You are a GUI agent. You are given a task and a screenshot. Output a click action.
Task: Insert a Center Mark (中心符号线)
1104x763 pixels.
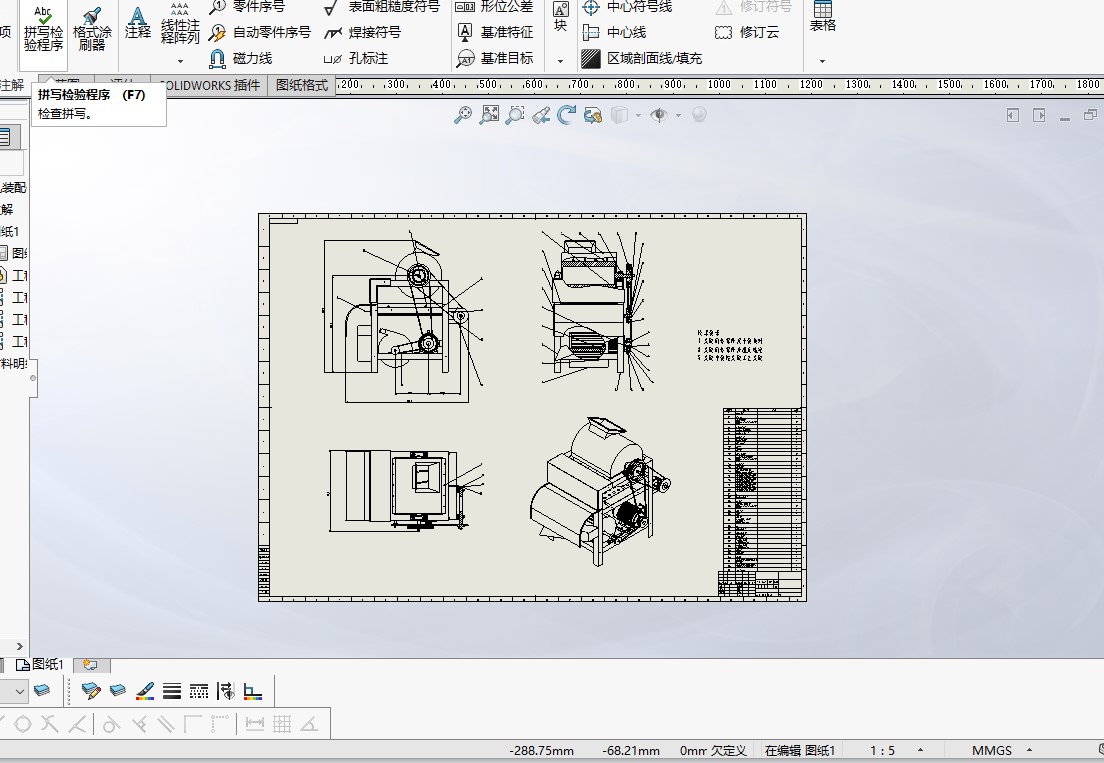pos(627,7)
